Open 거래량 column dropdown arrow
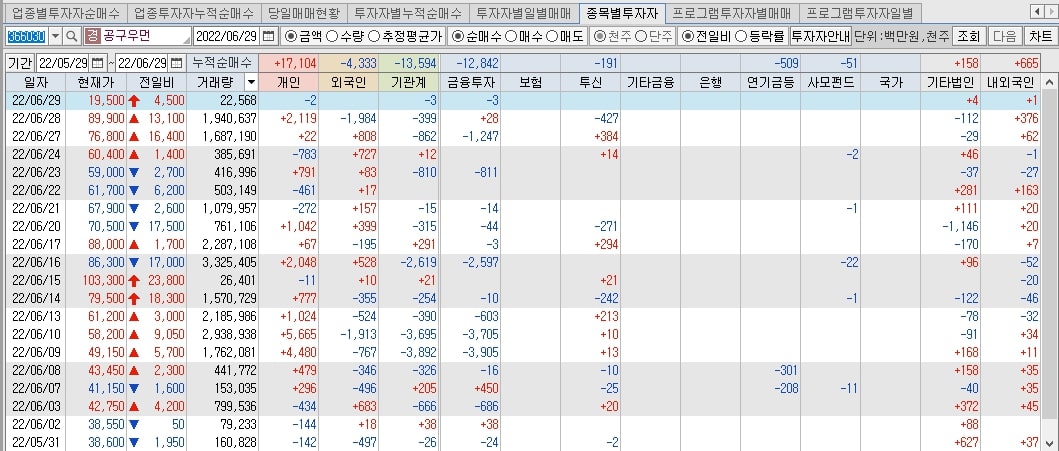This screenshot has height=451, width=1059. pos(251,83)
